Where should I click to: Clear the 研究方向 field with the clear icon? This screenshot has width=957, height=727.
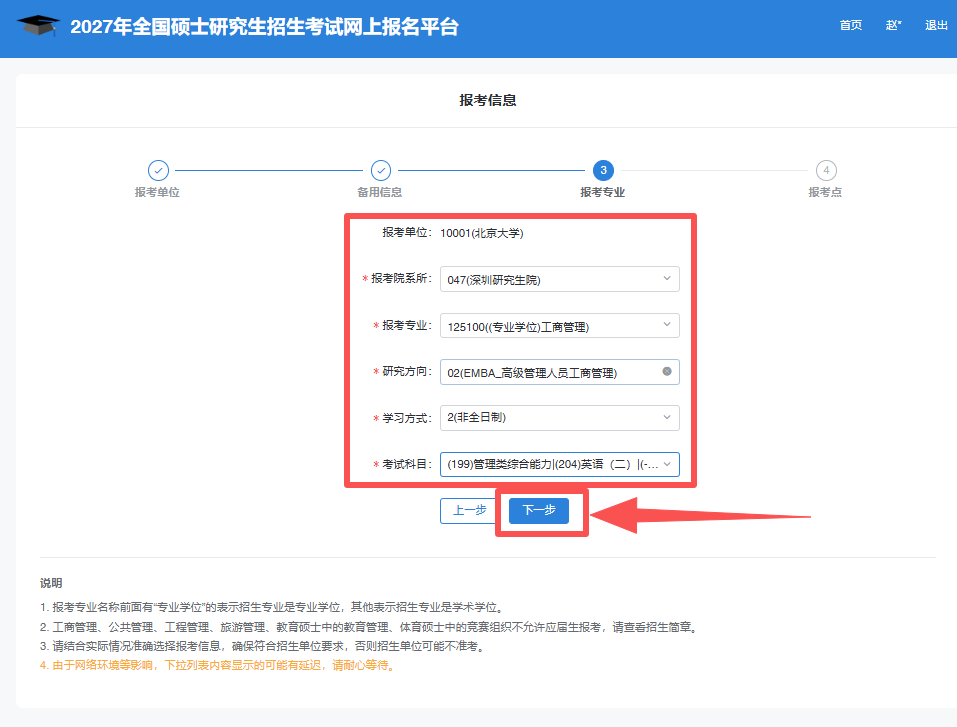click(x=667, y=371)
